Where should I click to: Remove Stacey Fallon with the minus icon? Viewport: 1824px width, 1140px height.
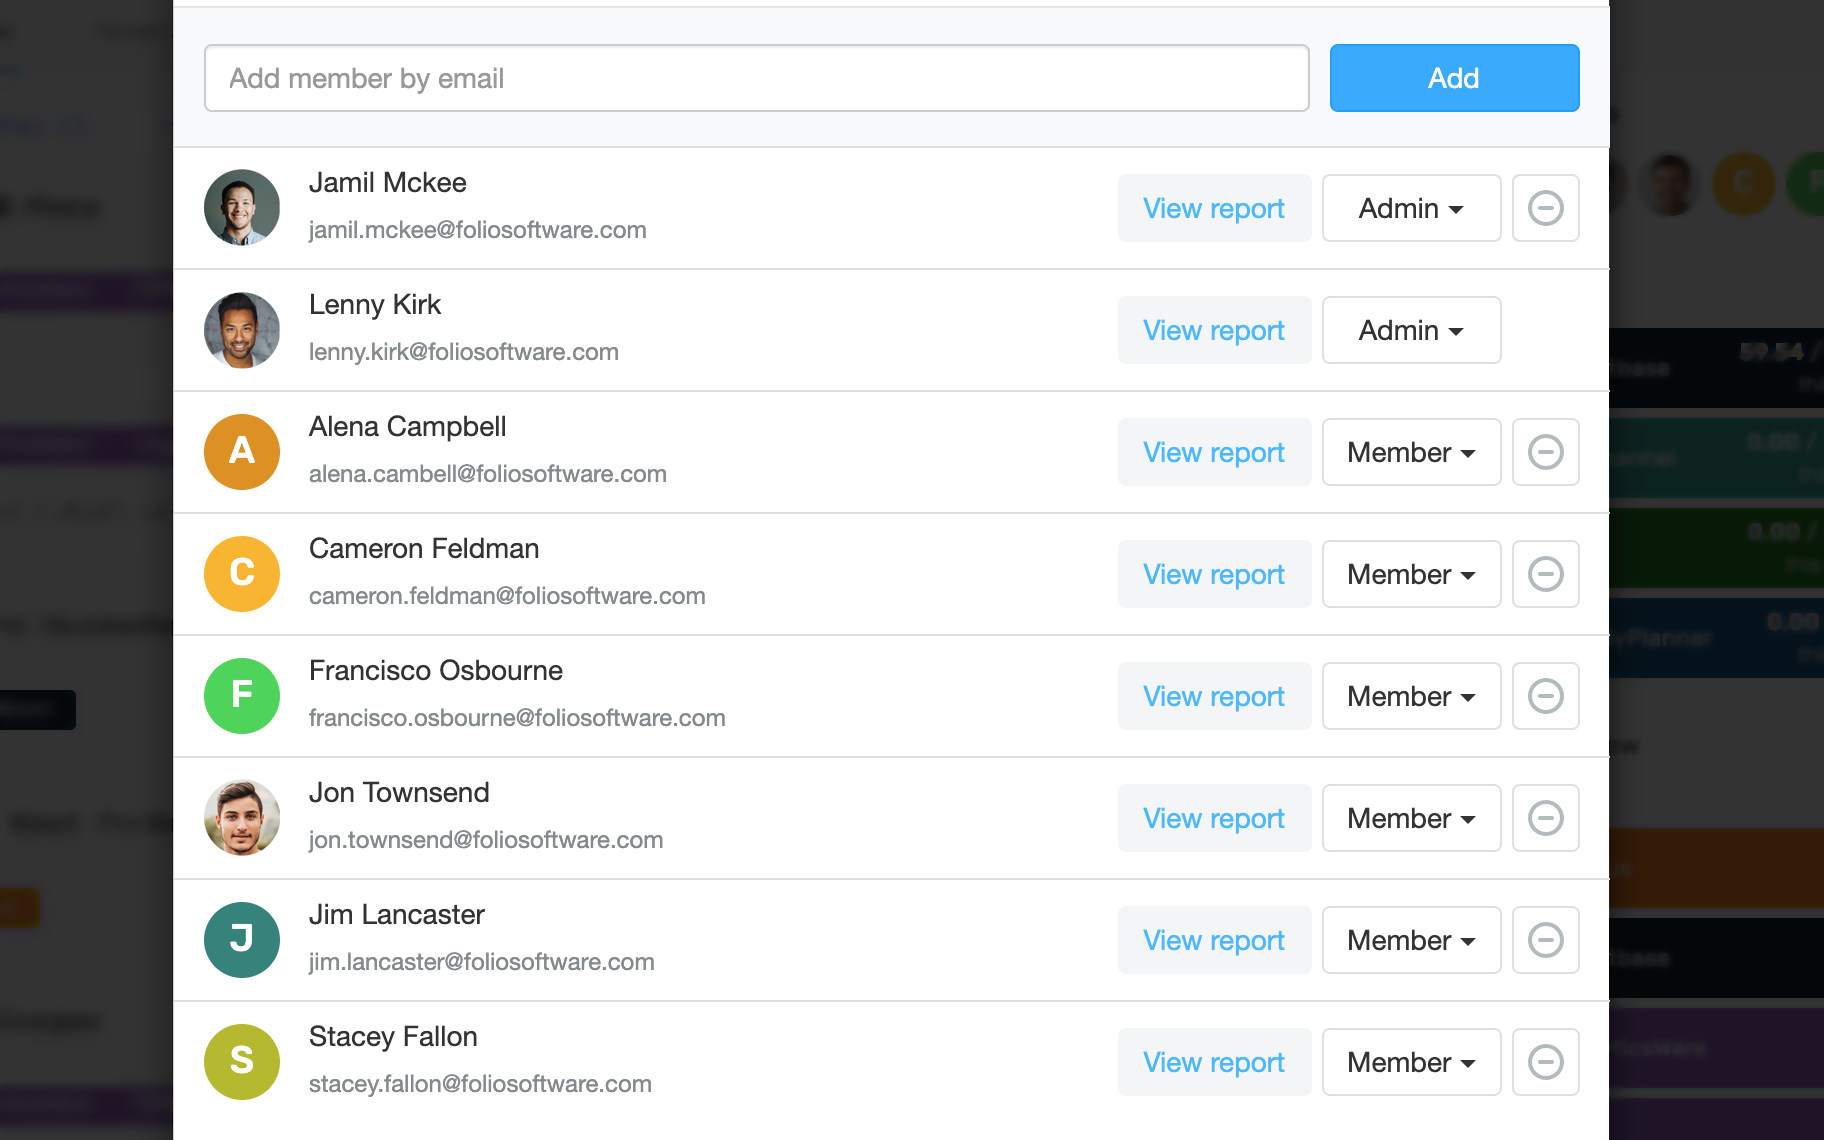[x=1545, y=1062]
